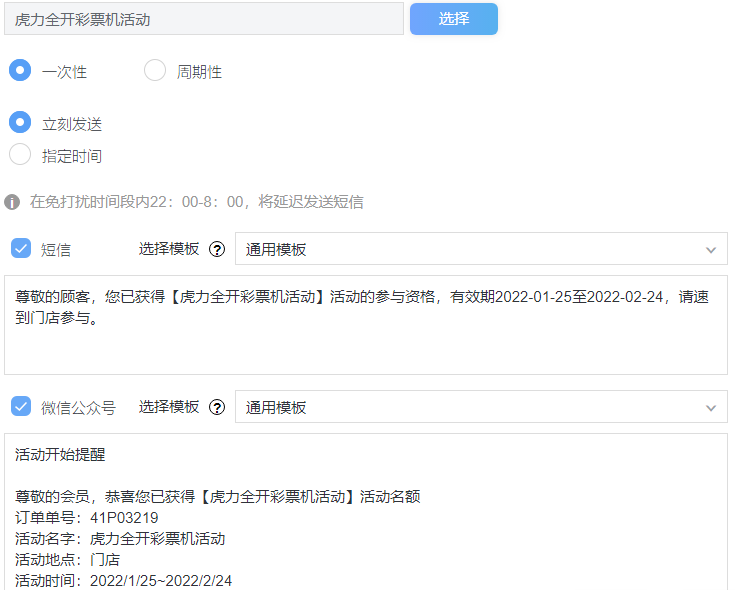Click the chevron arrow of the 短信 template dropdown
Image resolution: width=735 pixels, height=590 pixels.
click(711, 250)
